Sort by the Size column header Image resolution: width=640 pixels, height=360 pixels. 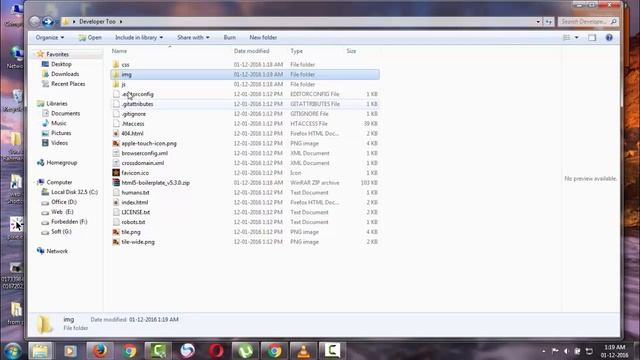(x=351, y=51)
